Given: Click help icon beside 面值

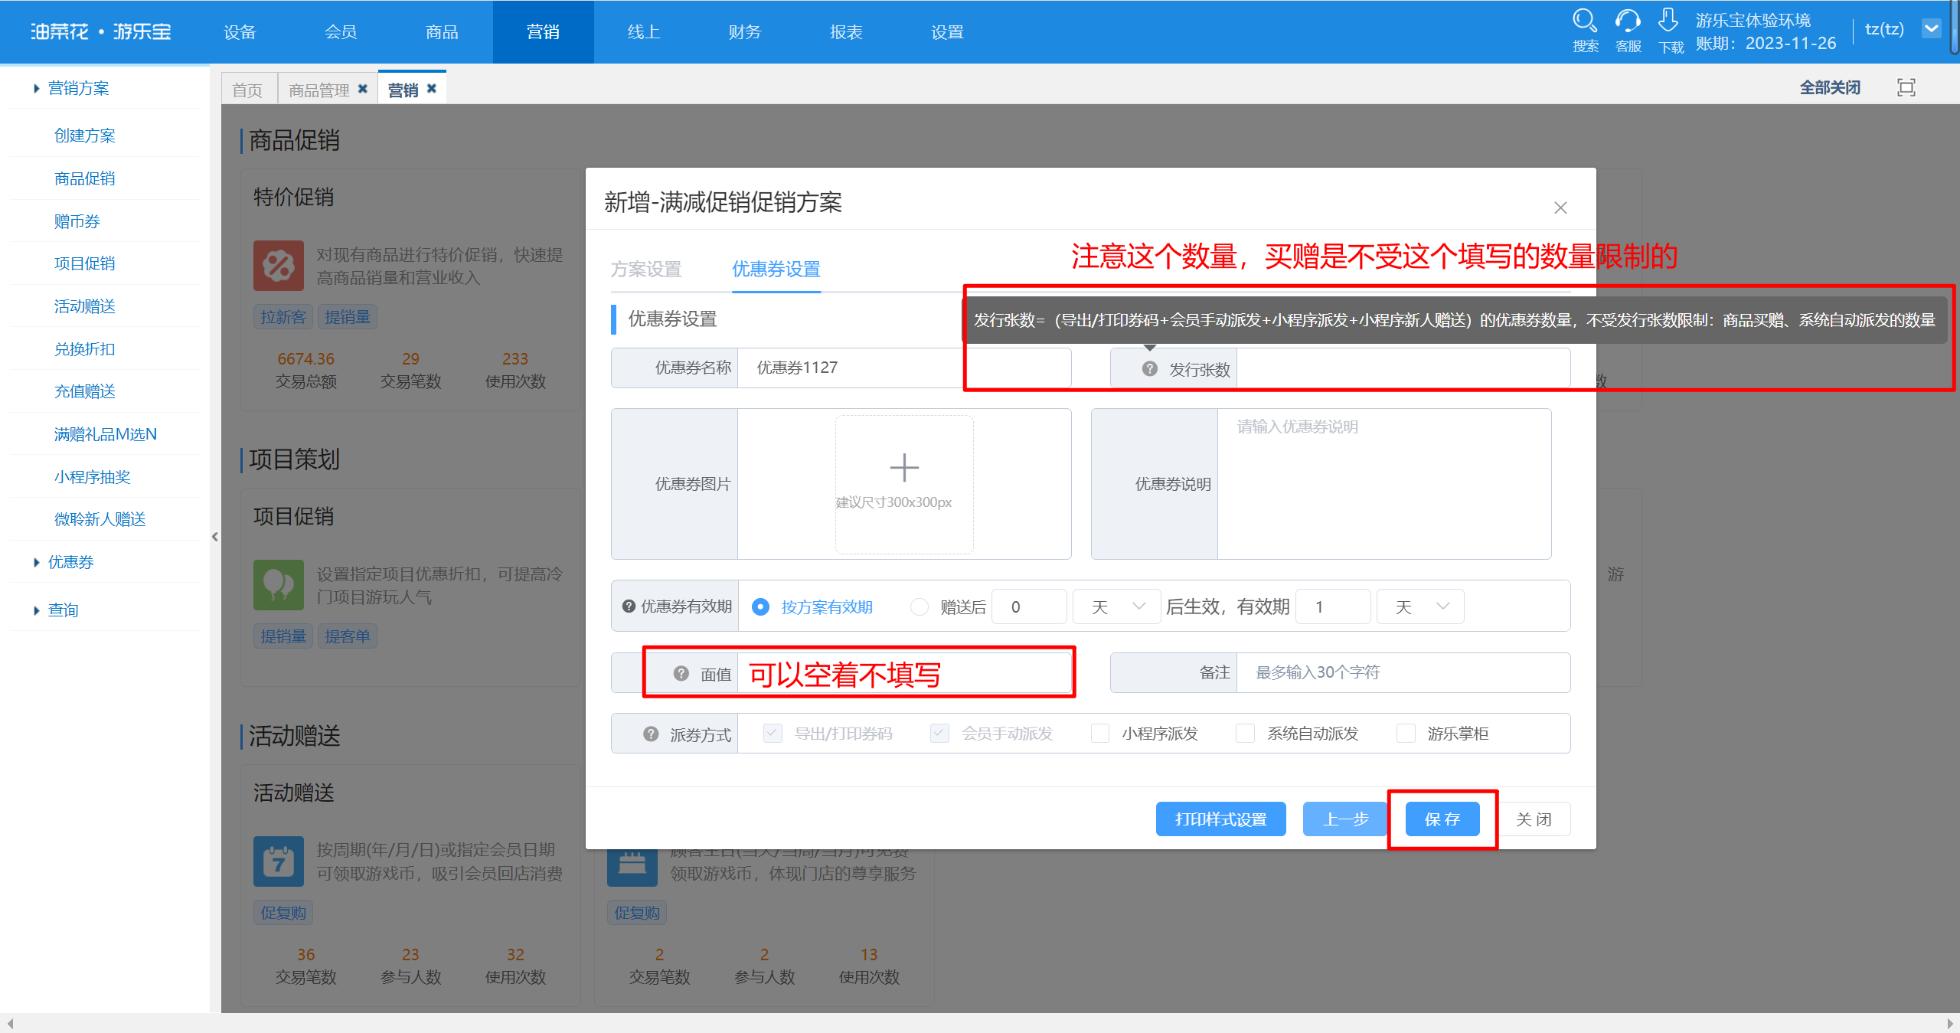Looking at the screenshot, I should click(681, 673).
